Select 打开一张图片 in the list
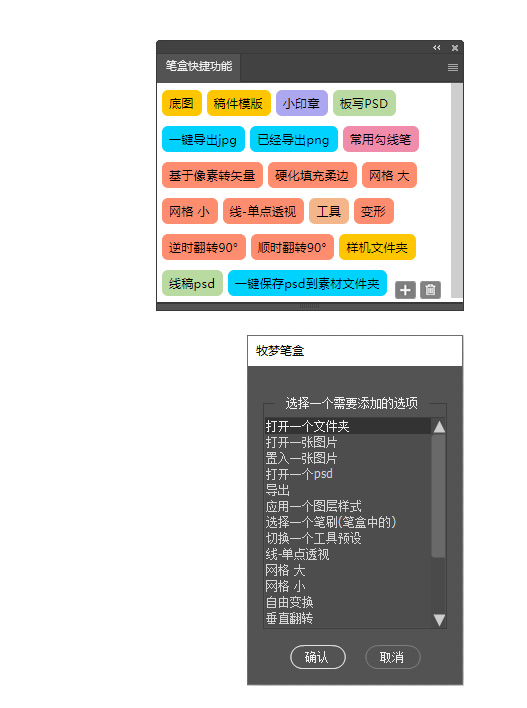The image size is (527, 708). 348,442
